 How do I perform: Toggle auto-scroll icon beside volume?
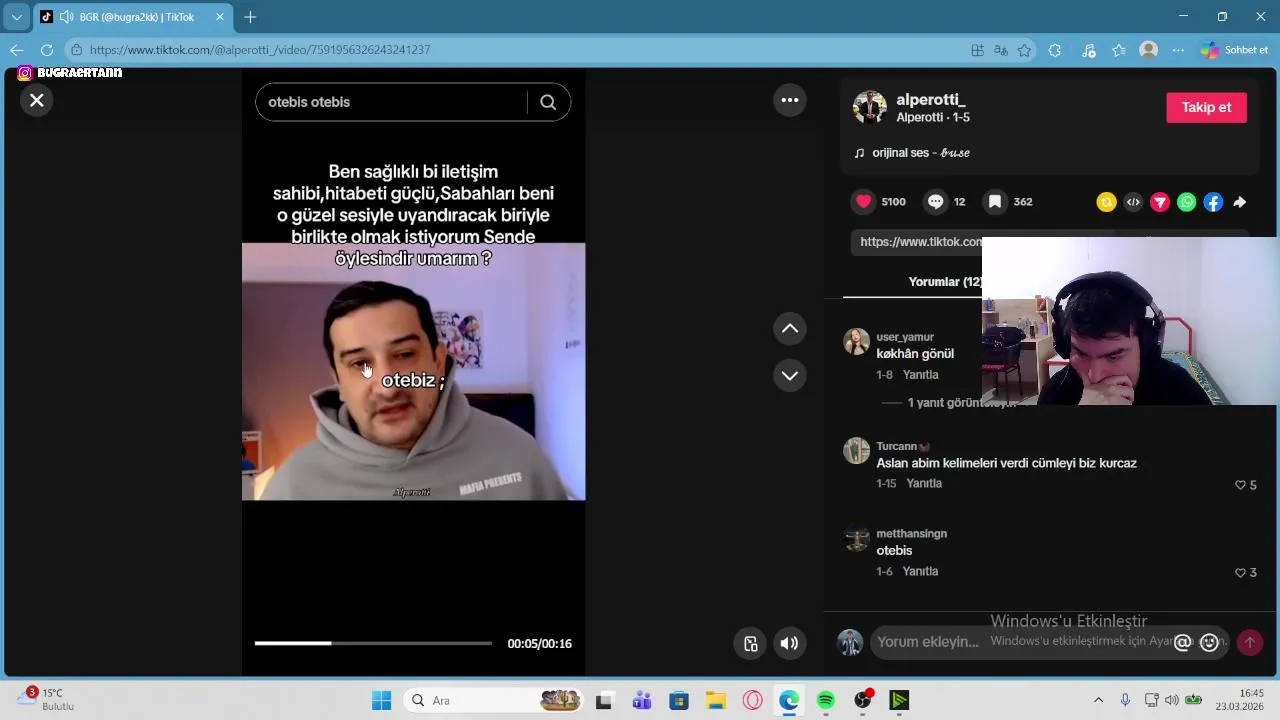tap(750, 644)
